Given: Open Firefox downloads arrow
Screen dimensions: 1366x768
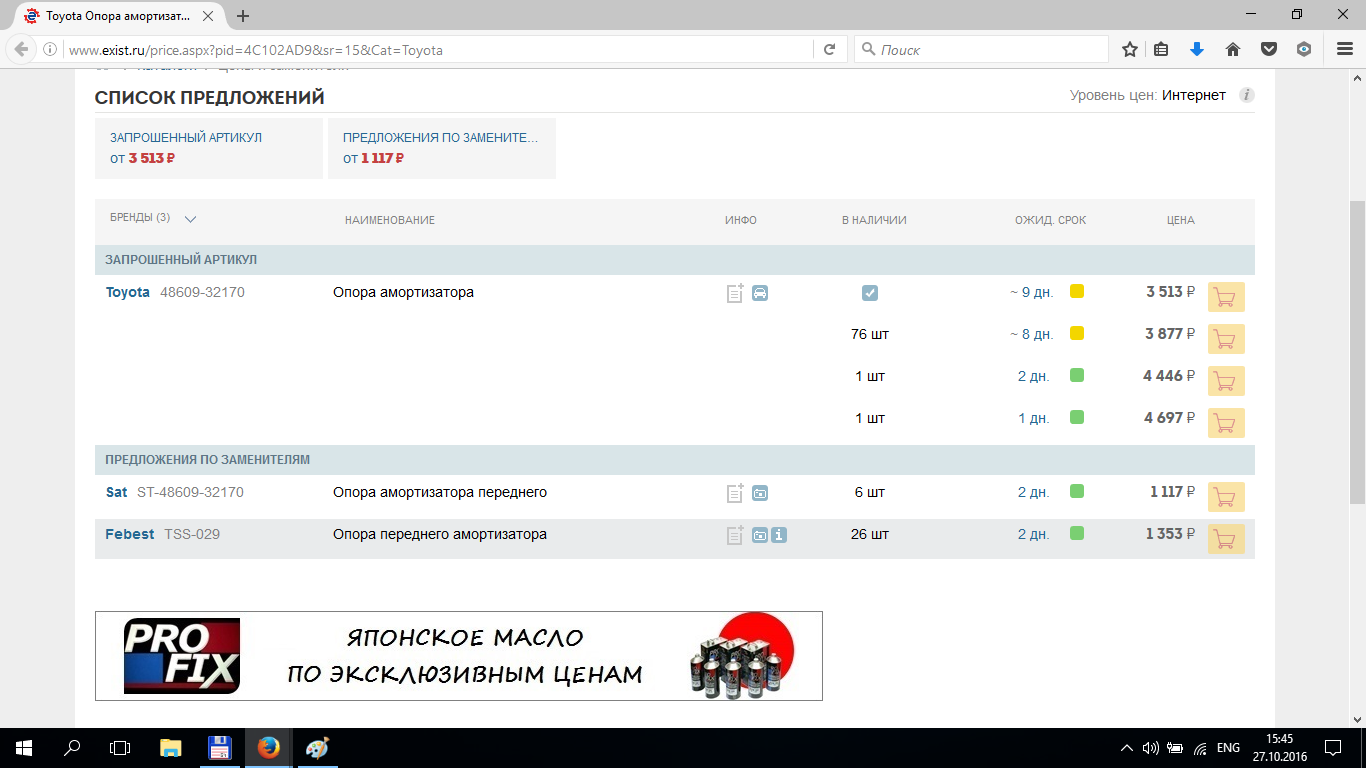Looking at the screenshot, I should 1196,49.
